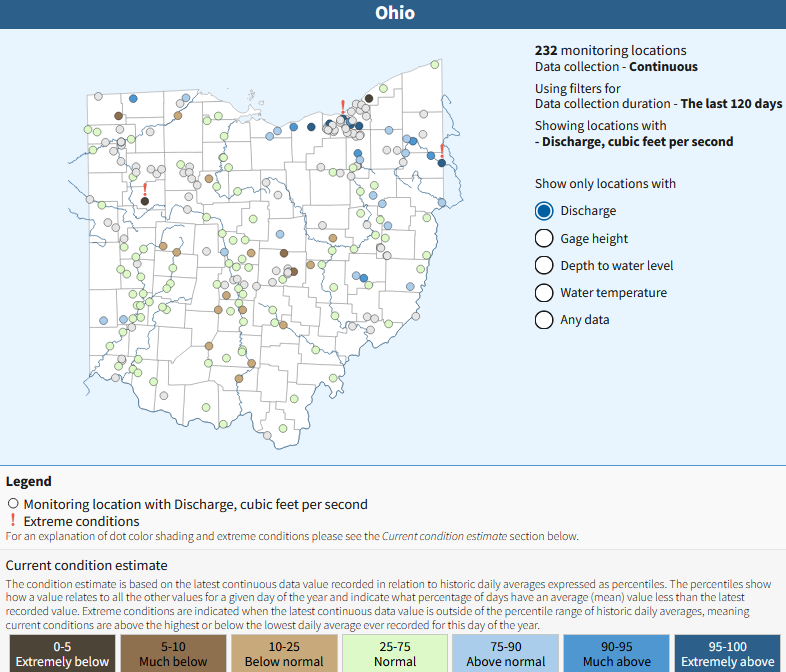Select the Gage height option

point(544,238)
